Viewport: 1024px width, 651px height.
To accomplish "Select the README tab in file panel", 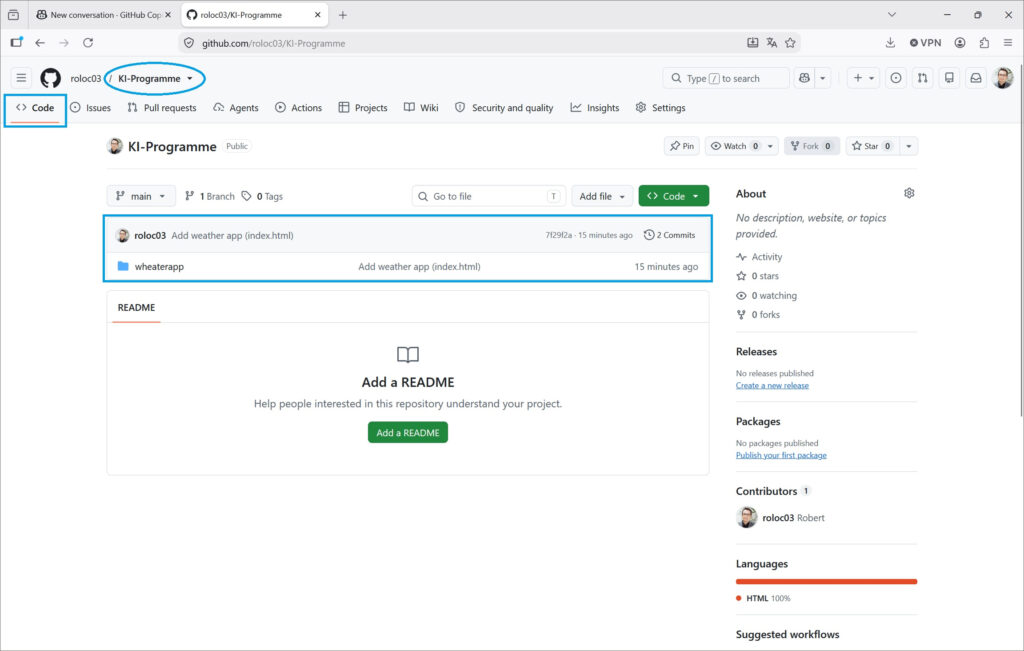I will (136, 308).
